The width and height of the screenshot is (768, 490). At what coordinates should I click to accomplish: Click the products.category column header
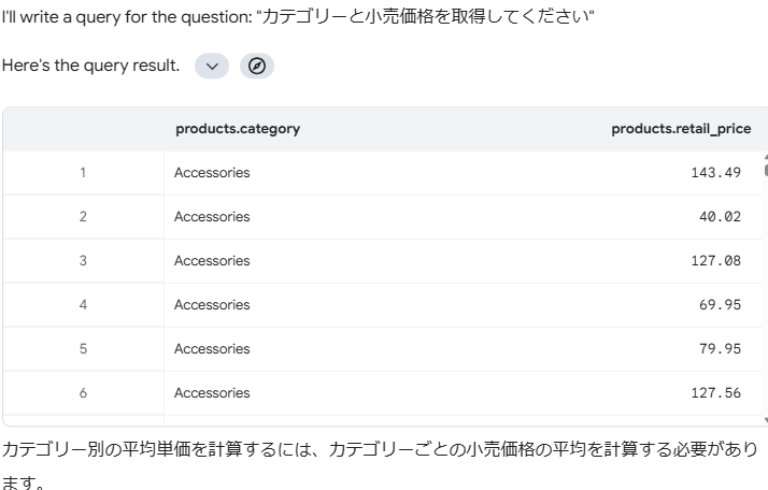(x=238, y=129)
